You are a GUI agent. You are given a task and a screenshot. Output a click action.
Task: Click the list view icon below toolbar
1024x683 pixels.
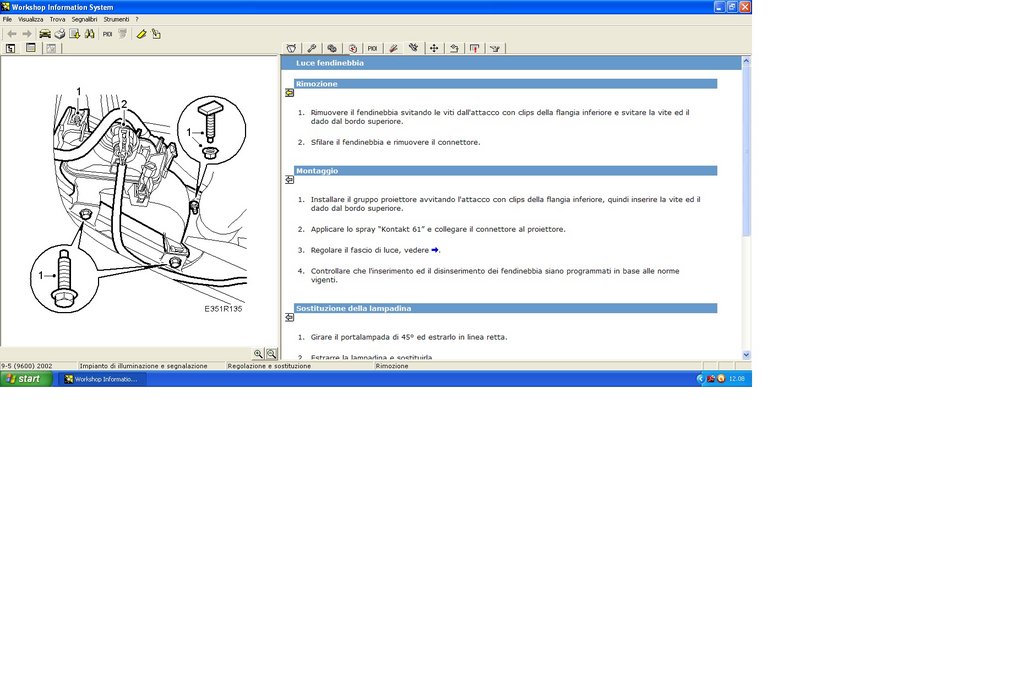point(31,48)
